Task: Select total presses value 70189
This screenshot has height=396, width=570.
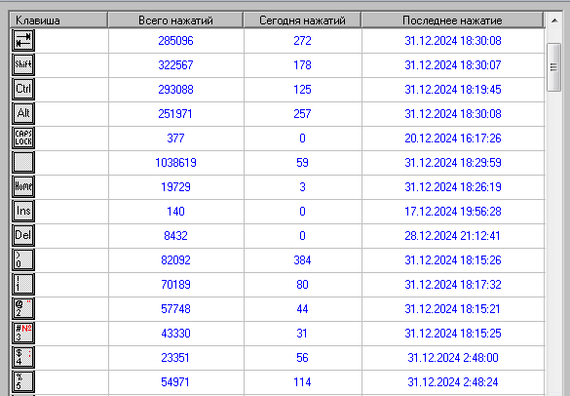Action: [x=176, y=284]
